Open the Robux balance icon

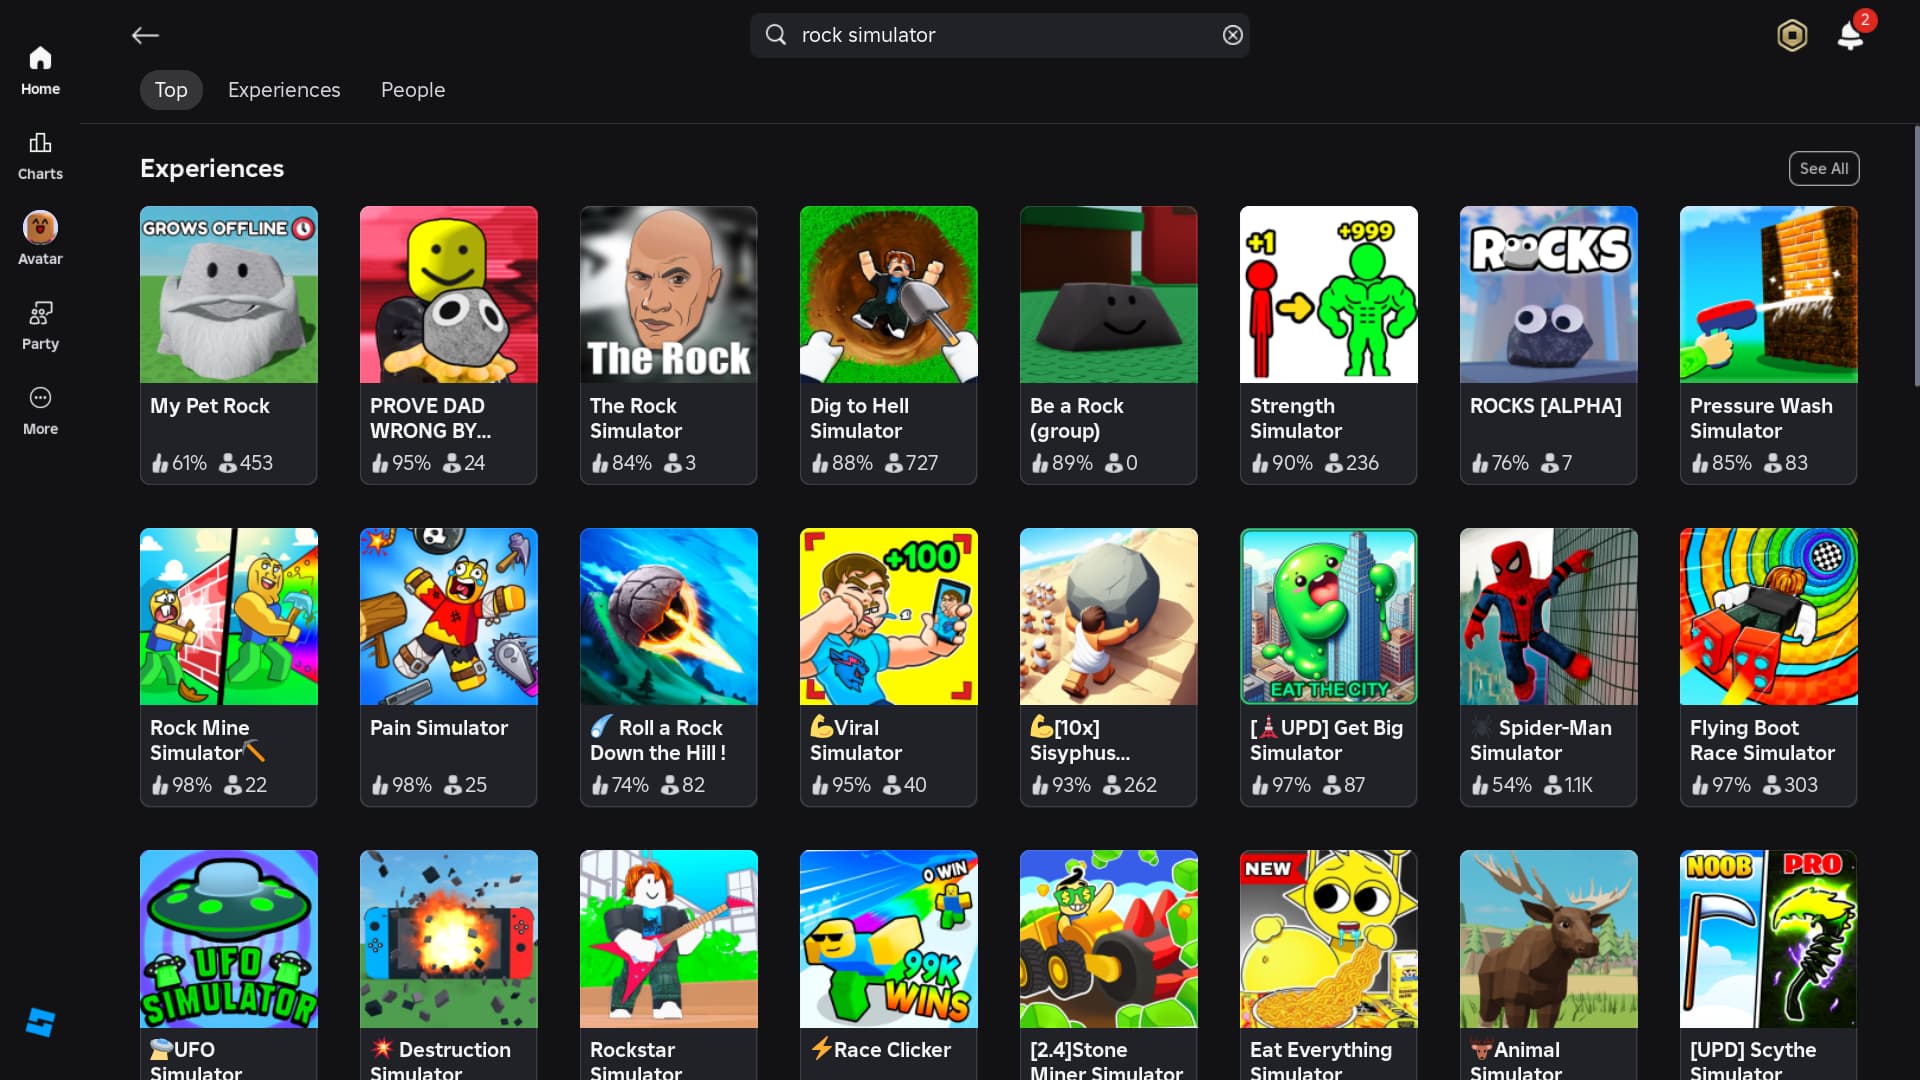click(x=1792, y=36)
